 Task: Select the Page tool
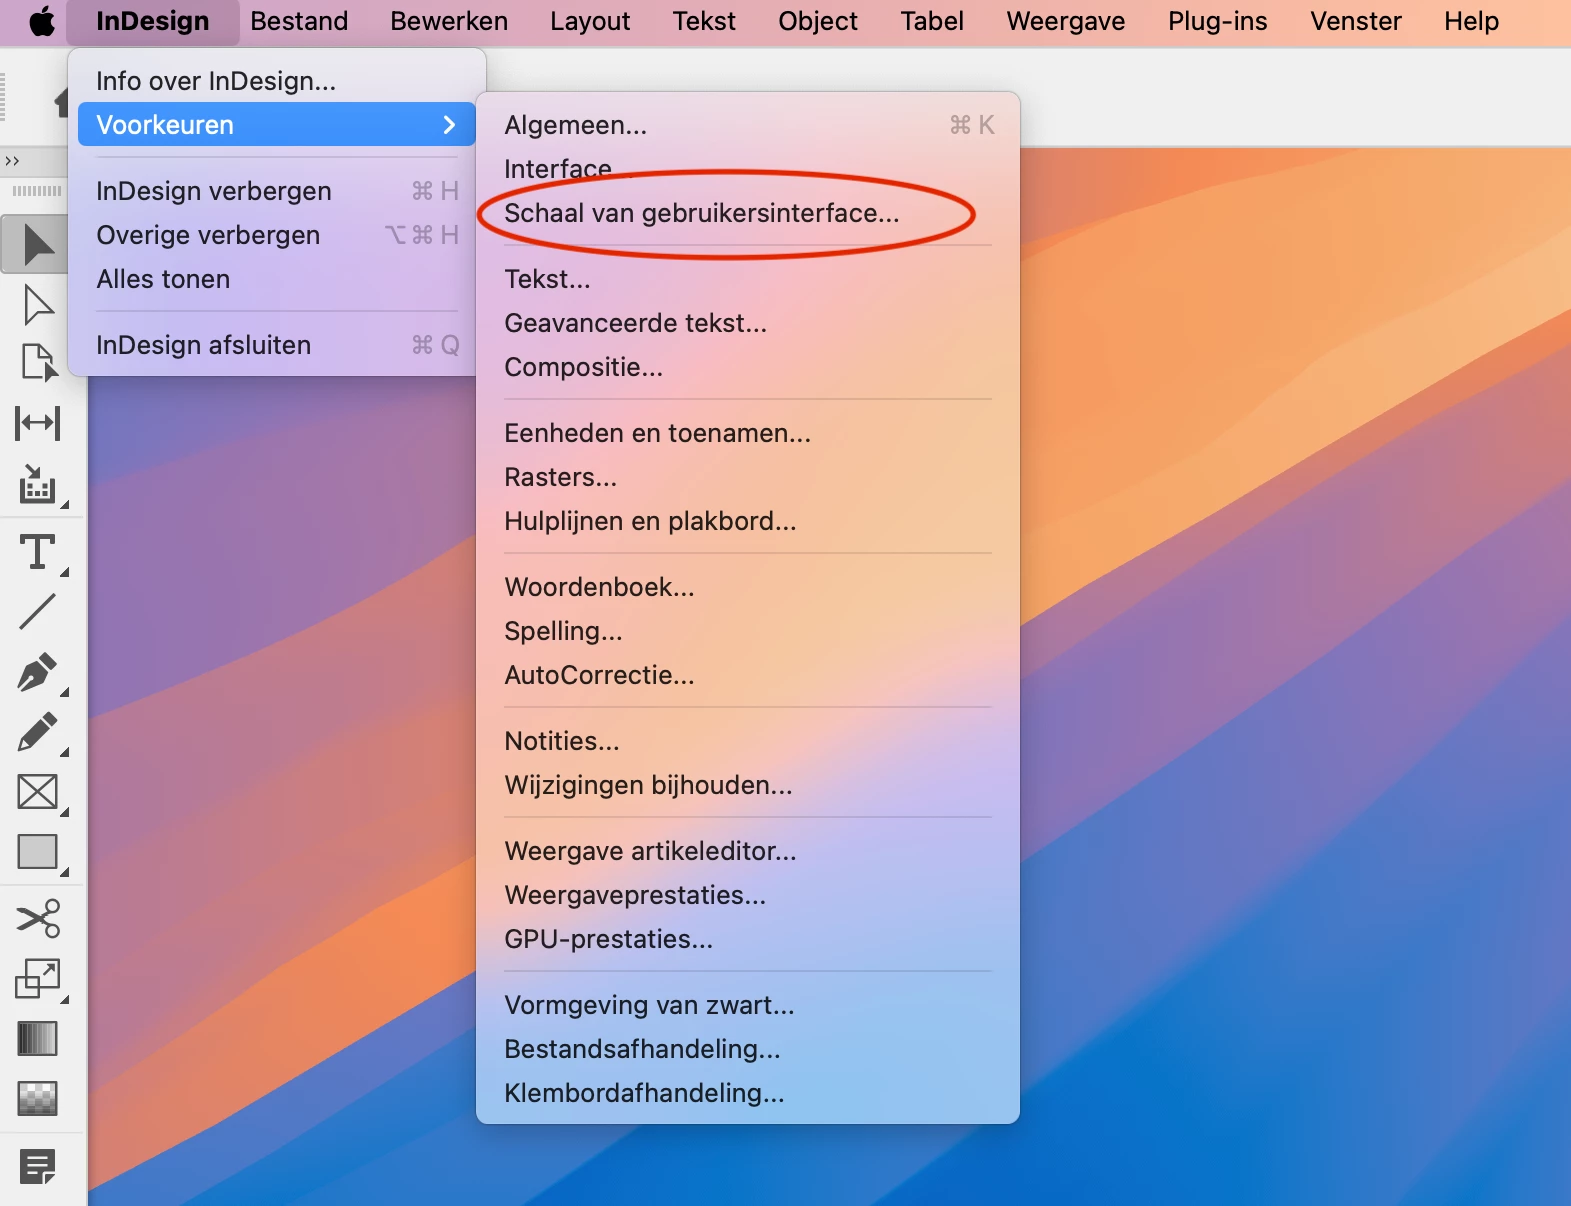[x=39, y=363]
